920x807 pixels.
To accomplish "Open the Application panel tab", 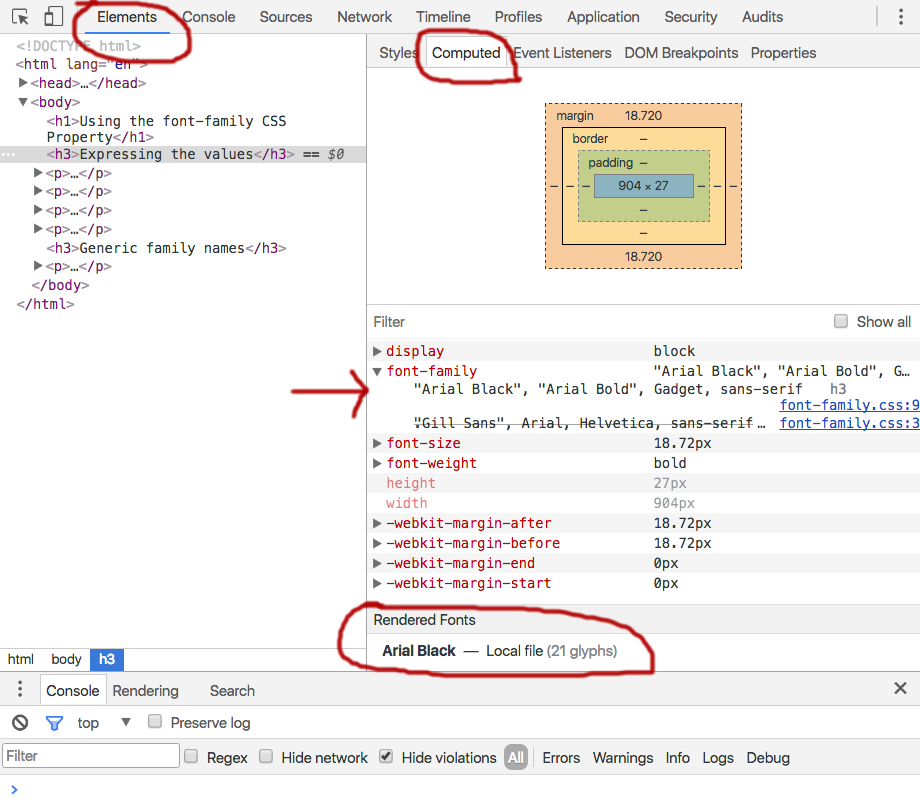I will [603, 17].
